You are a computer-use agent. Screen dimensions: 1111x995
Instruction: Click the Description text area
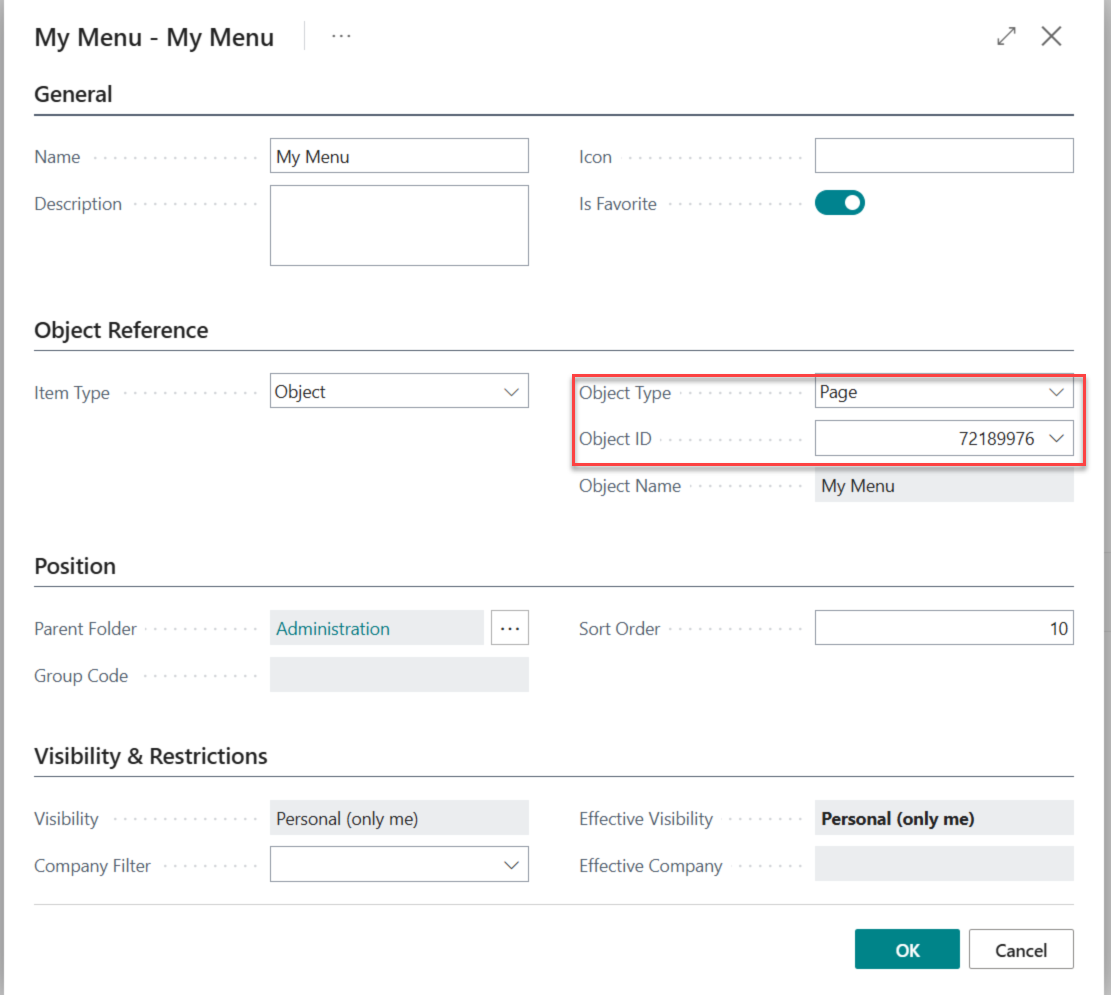pyautogui.click(x=399, y=225)
